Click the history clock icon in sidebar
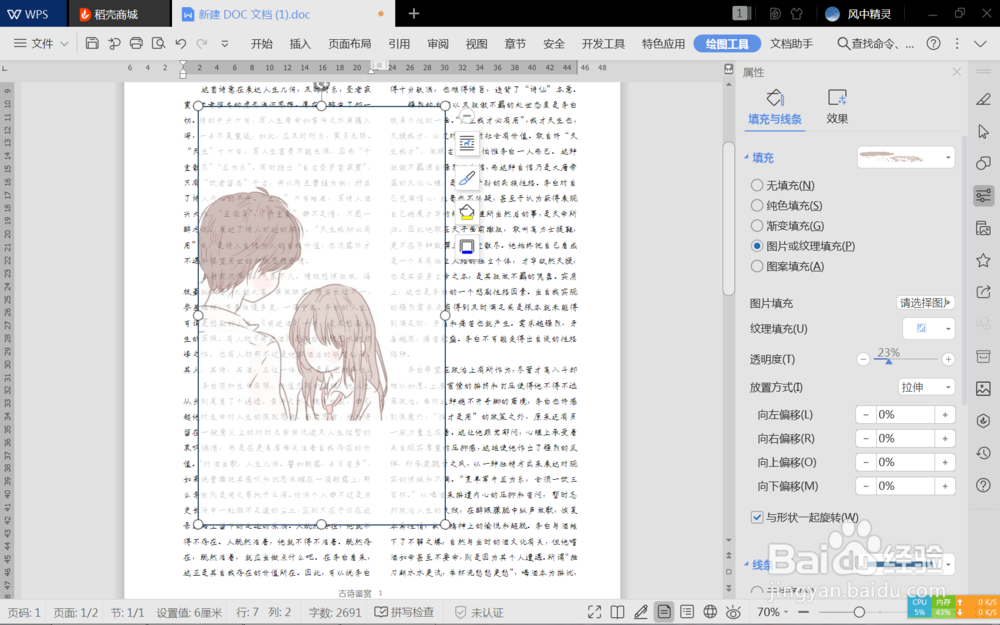This screenshot has width=1000, height=625. (x=983, y=453)
